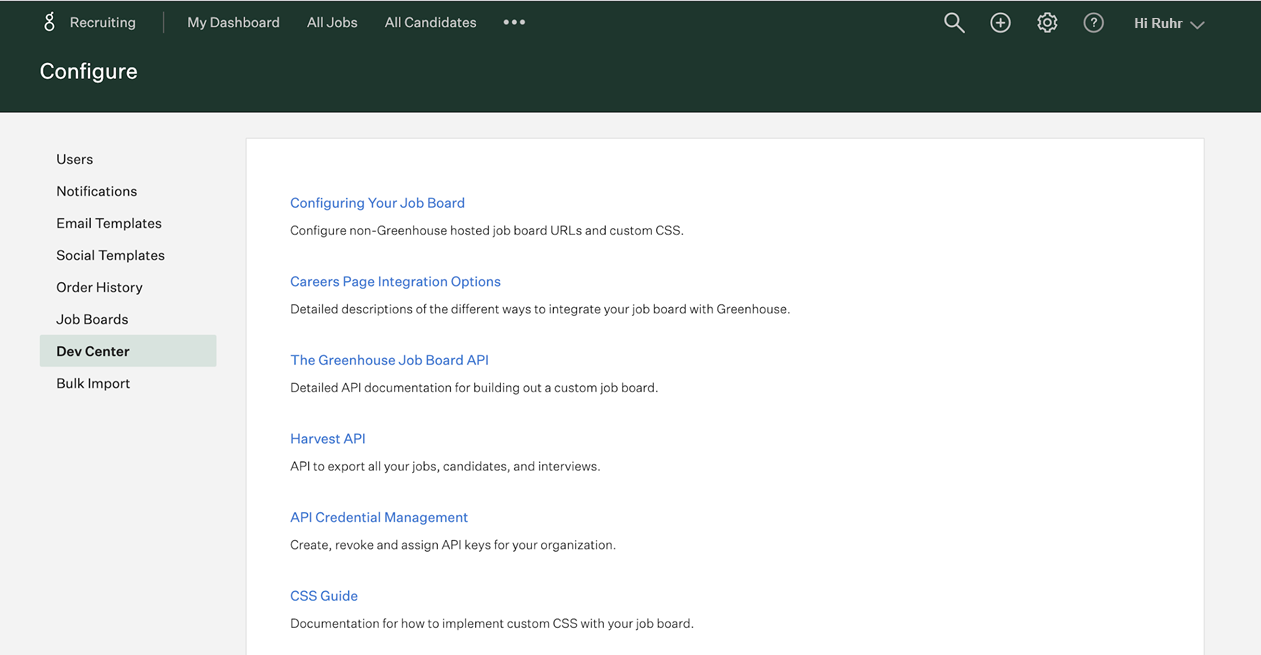Select Dev Center in the sidebar
Image resolution: width=1261 pixels, height=655 pixels.
point(128,351)
